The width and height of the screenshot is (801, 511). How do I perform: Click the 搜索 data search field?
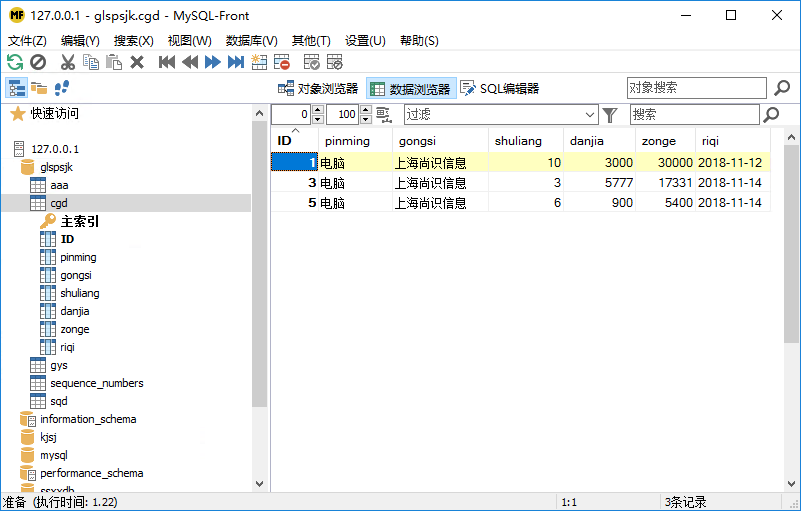(x=695, y=115)
